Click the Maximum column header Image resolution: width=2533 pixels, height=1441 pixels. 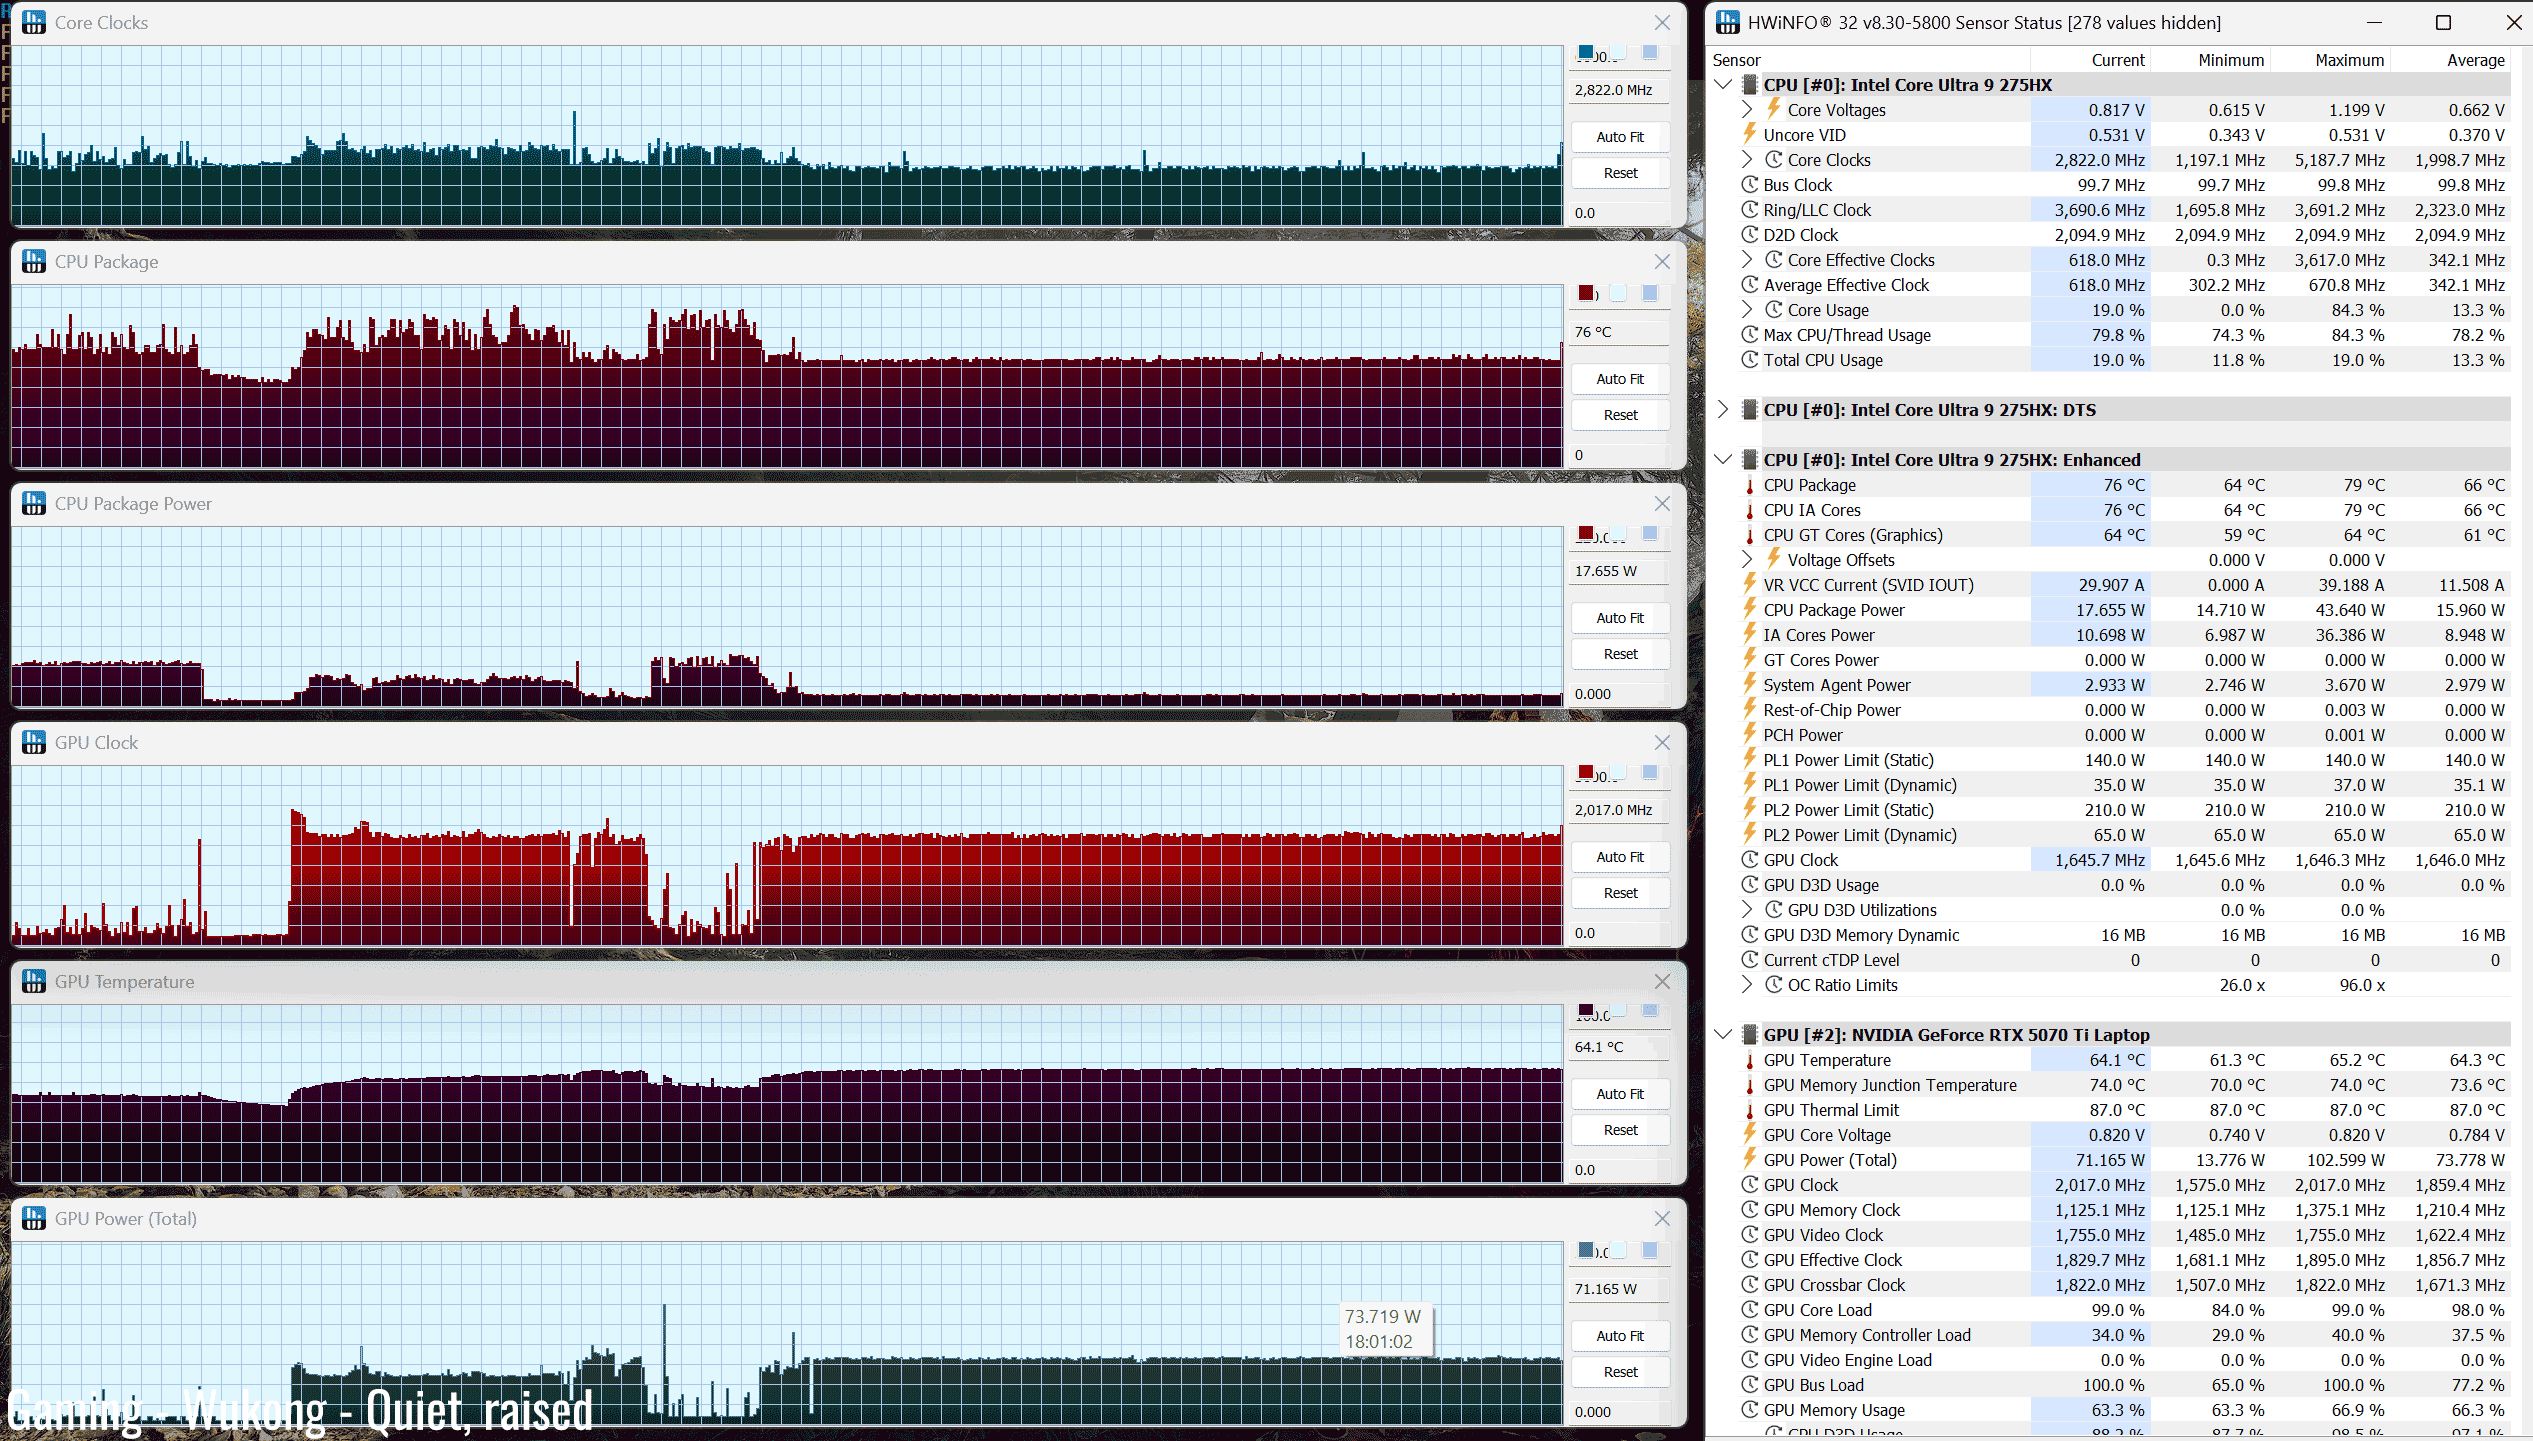pos(2349,60)
